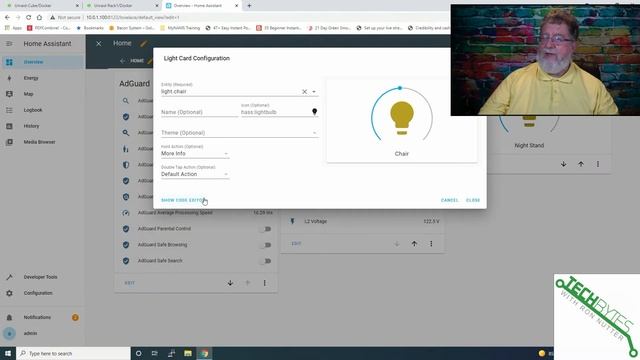Click Edit on the voltage card

(x=296, y=244)
